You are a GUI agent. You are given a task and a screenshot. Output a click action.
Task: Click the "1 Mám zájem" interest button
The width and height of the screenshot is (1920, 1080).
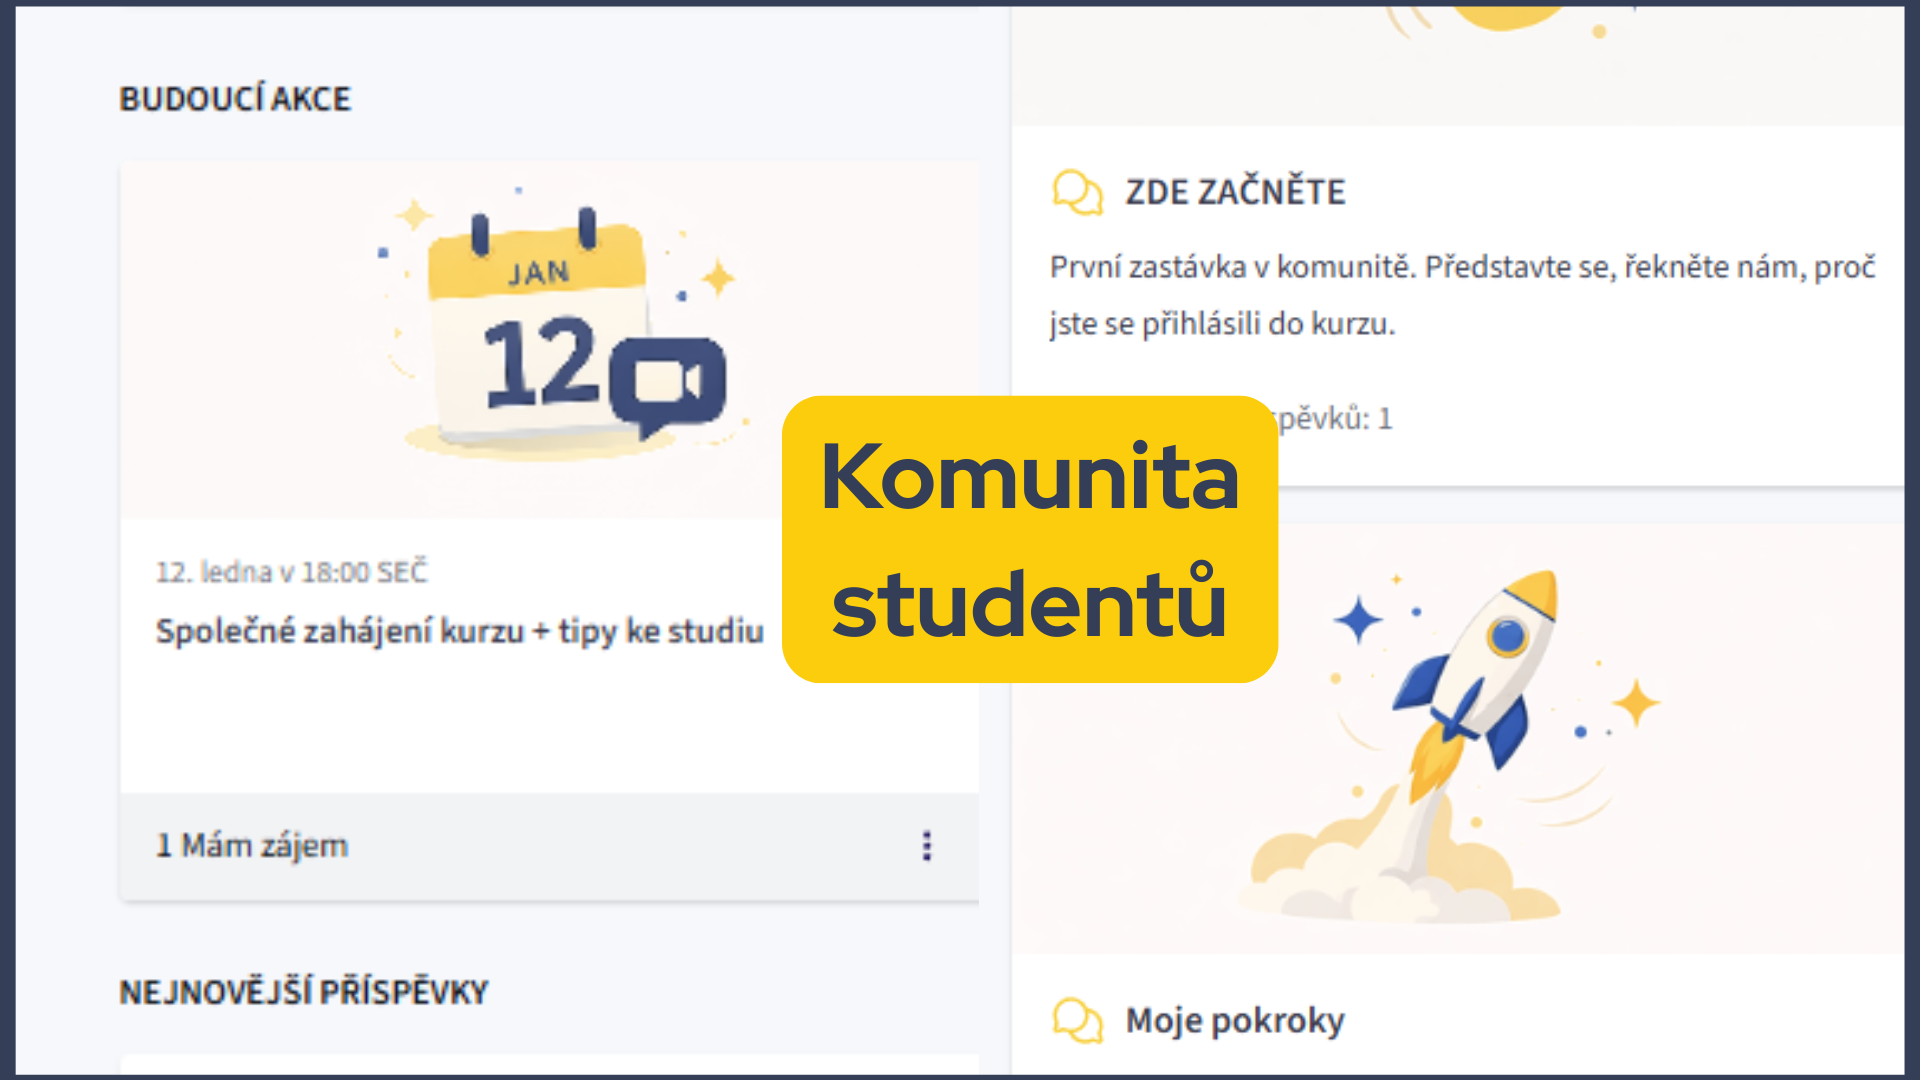[252, 846]
